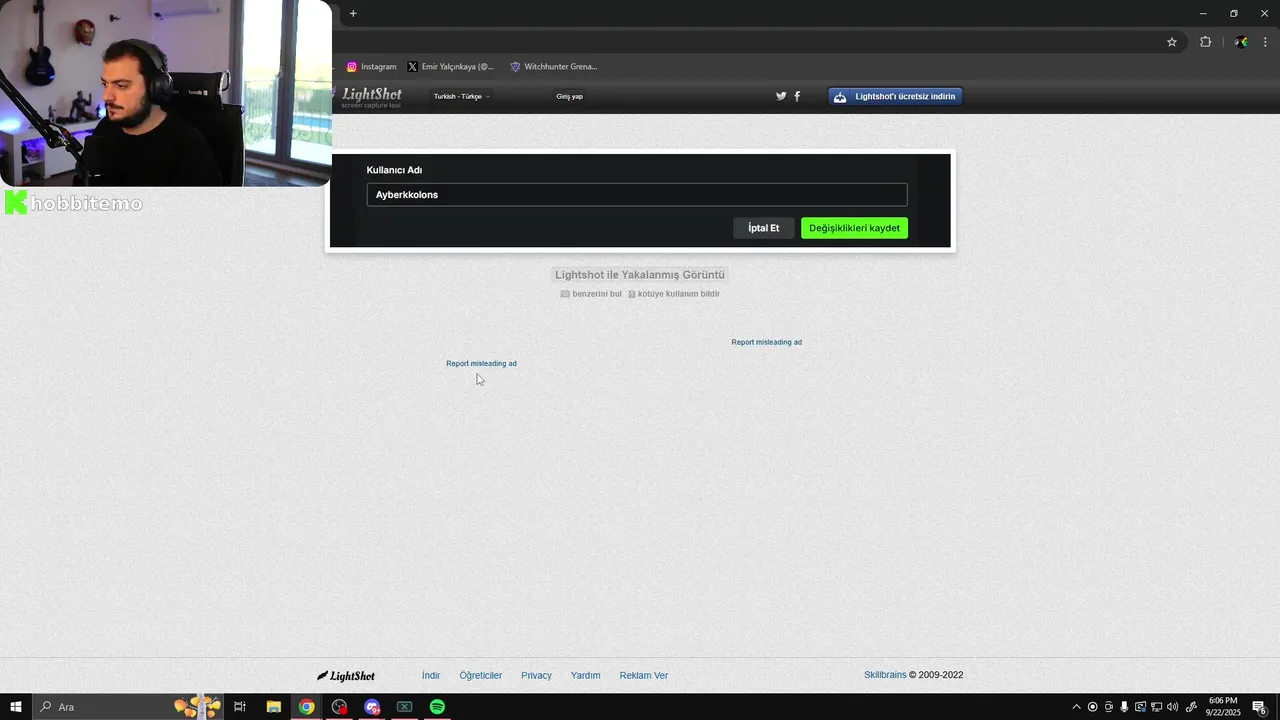Open the Reklam Ver footer link
The height and width of the screenshot is (720, 1280).
(x=644, y=676)
